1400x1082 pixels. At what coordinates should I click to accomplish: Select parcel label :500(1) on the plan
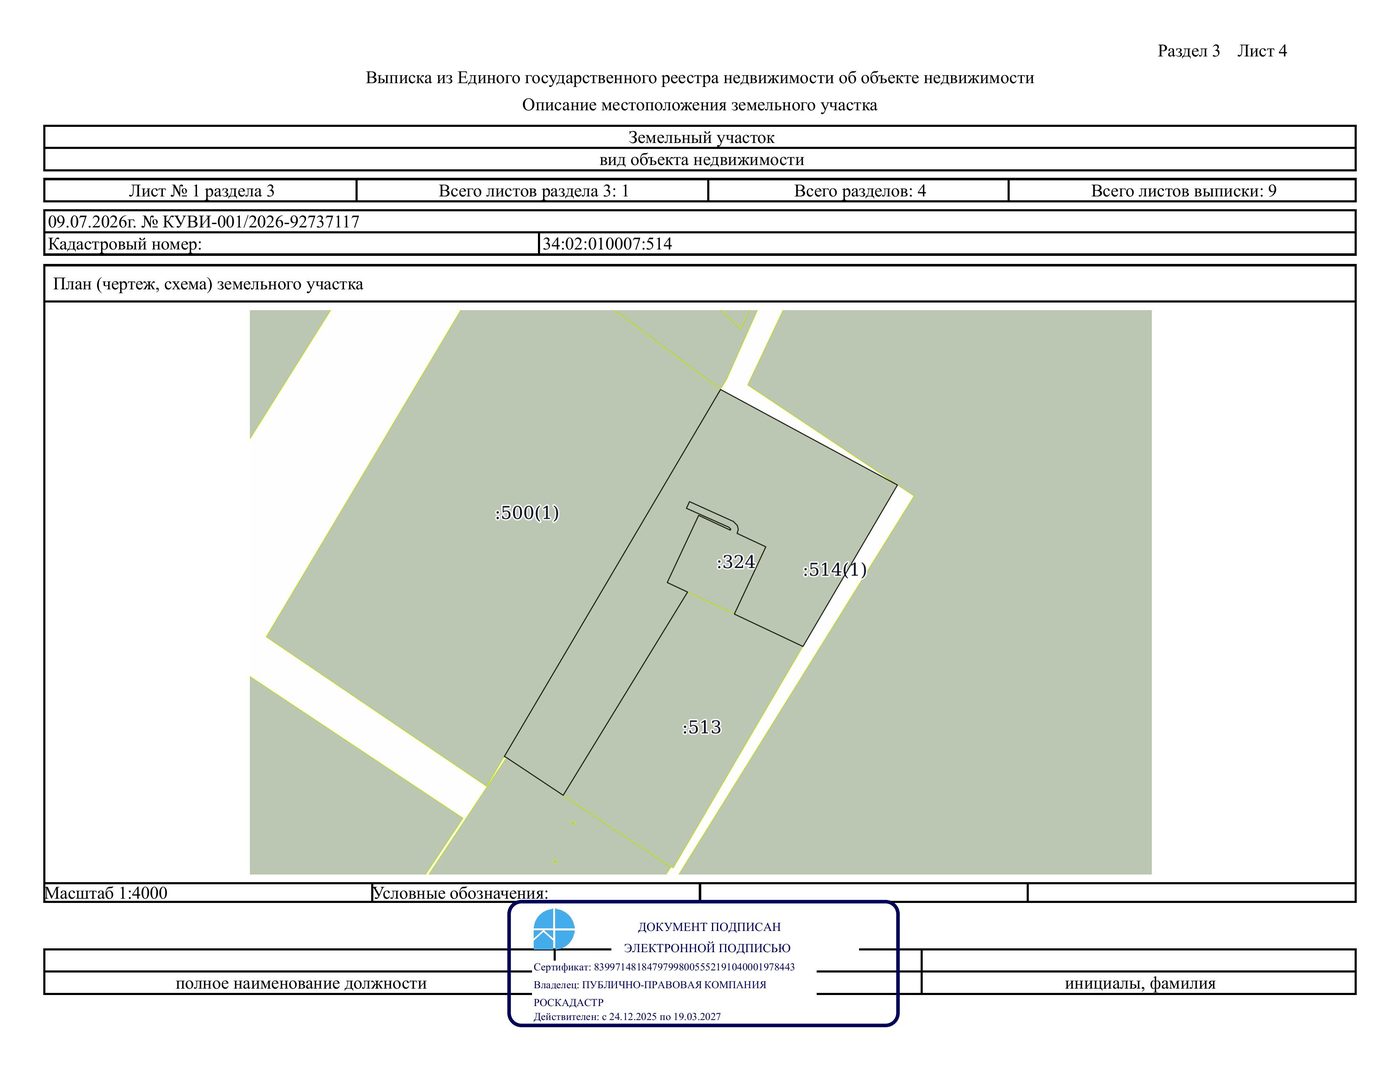[x=527, y=513]
